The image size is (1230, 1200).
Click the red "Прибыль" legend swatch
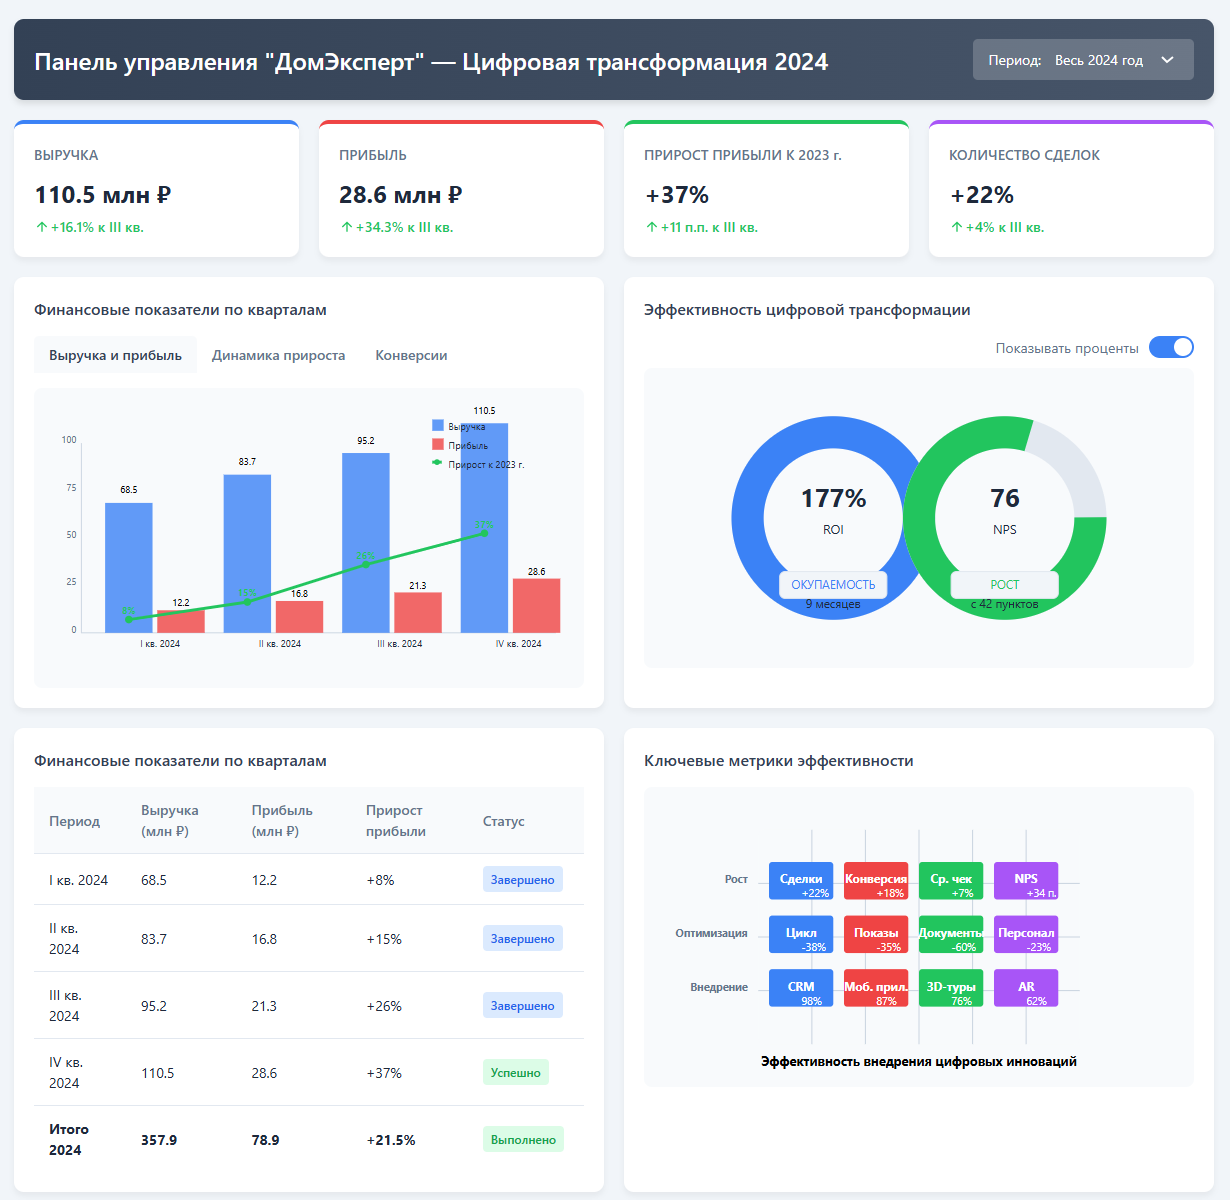437,445
